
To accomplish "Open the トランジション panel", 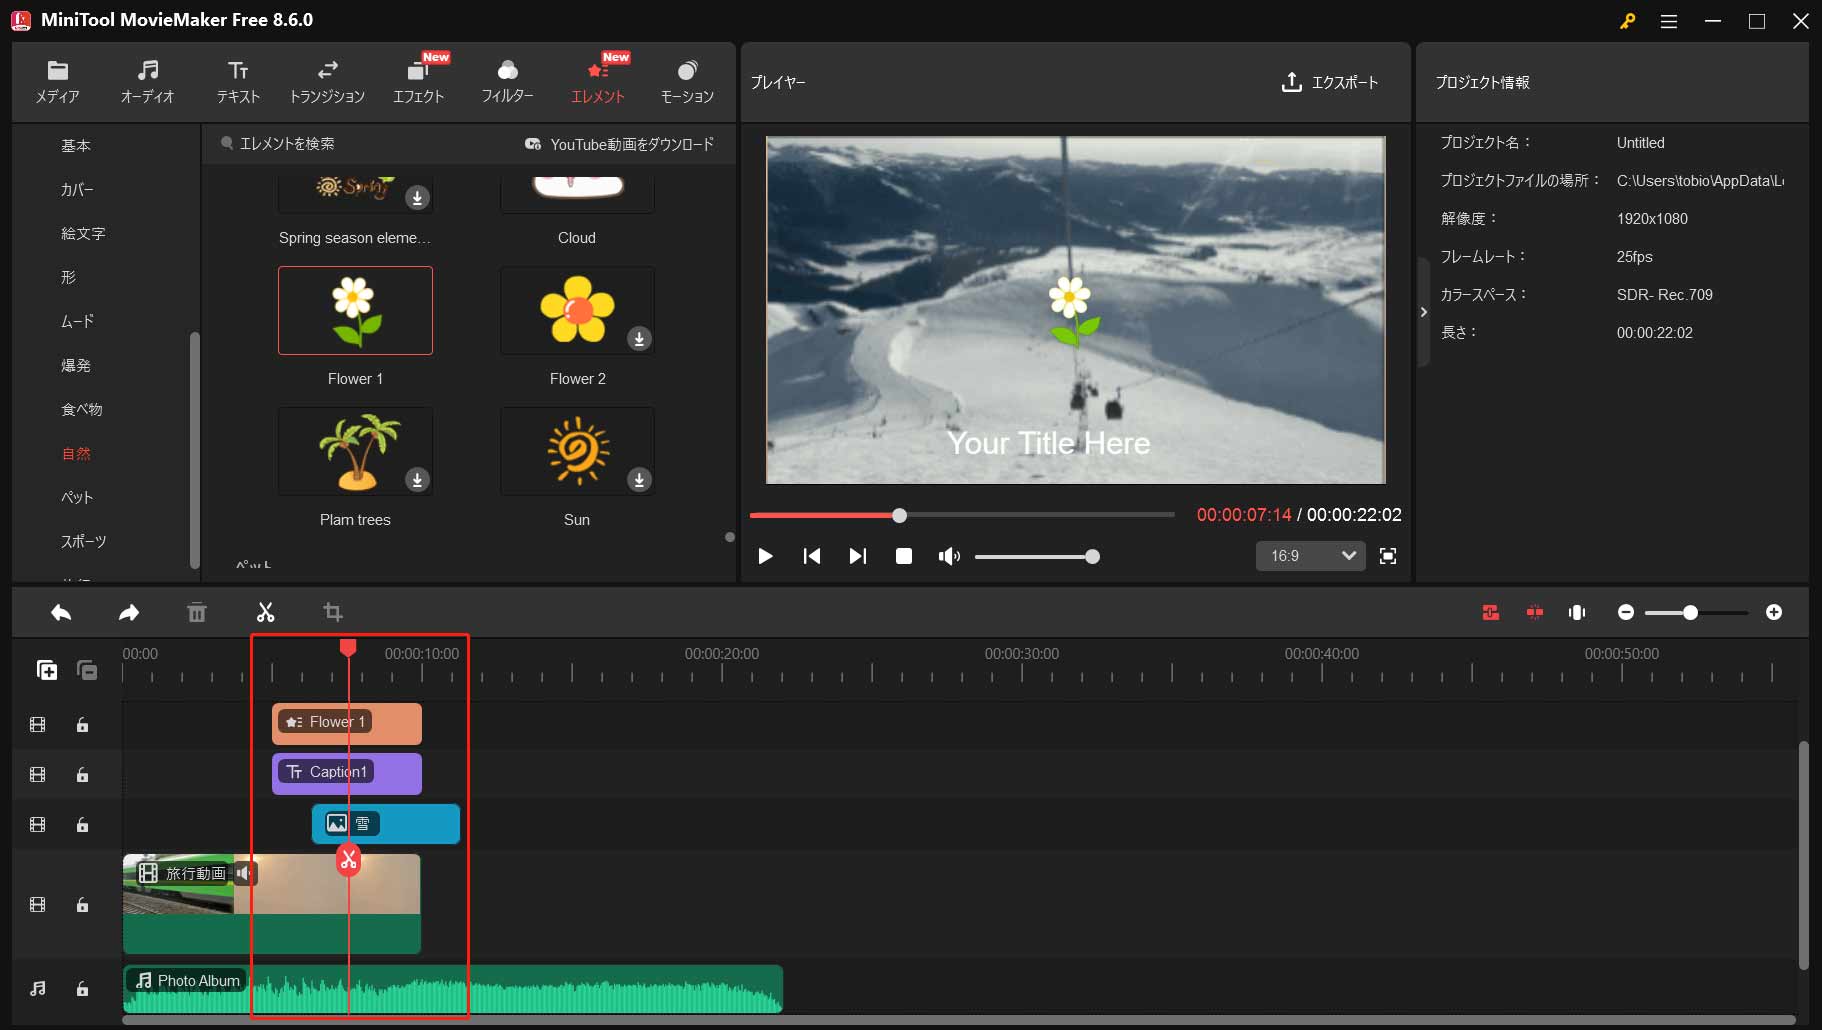I will pyautogui.click(x=328, y=82).
